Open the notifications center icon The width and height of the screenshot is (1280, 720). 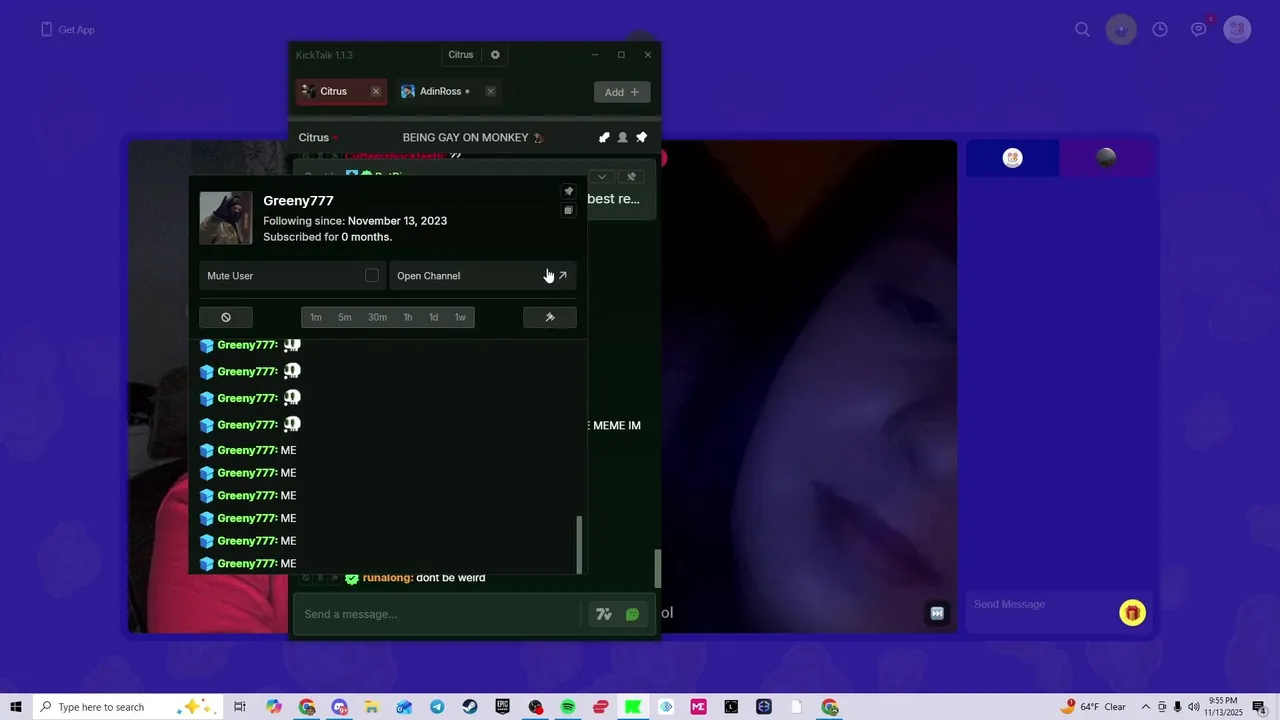tap(1259, 707)
